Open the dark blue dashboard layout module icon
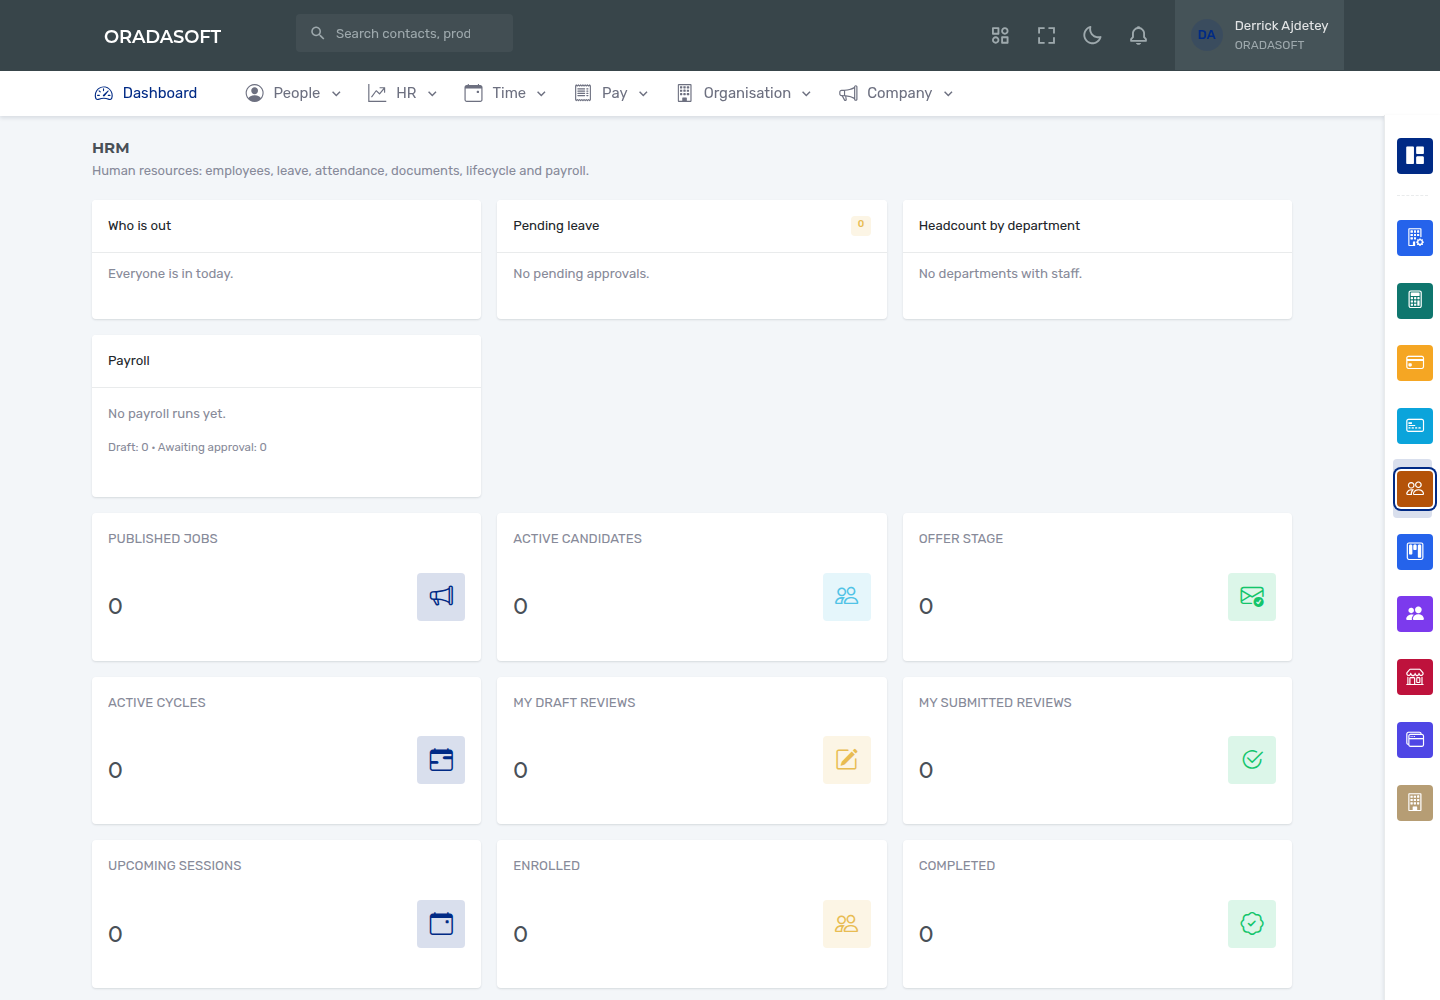This screenshot has width=1440, height=1000. [1415, 156]
